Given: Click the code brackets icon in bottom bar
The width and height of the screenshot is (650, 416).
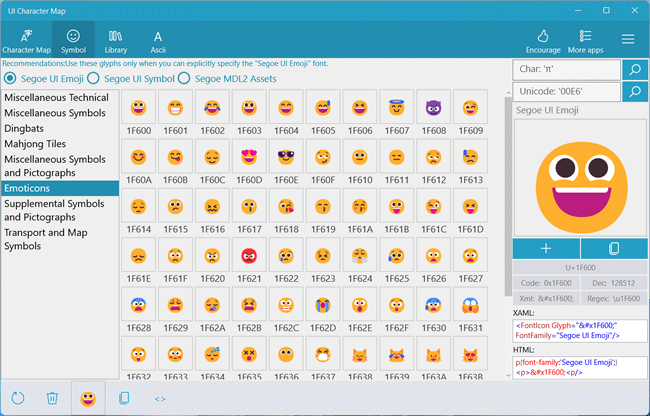Looking at the screenshot, I should tap(159, 398).
